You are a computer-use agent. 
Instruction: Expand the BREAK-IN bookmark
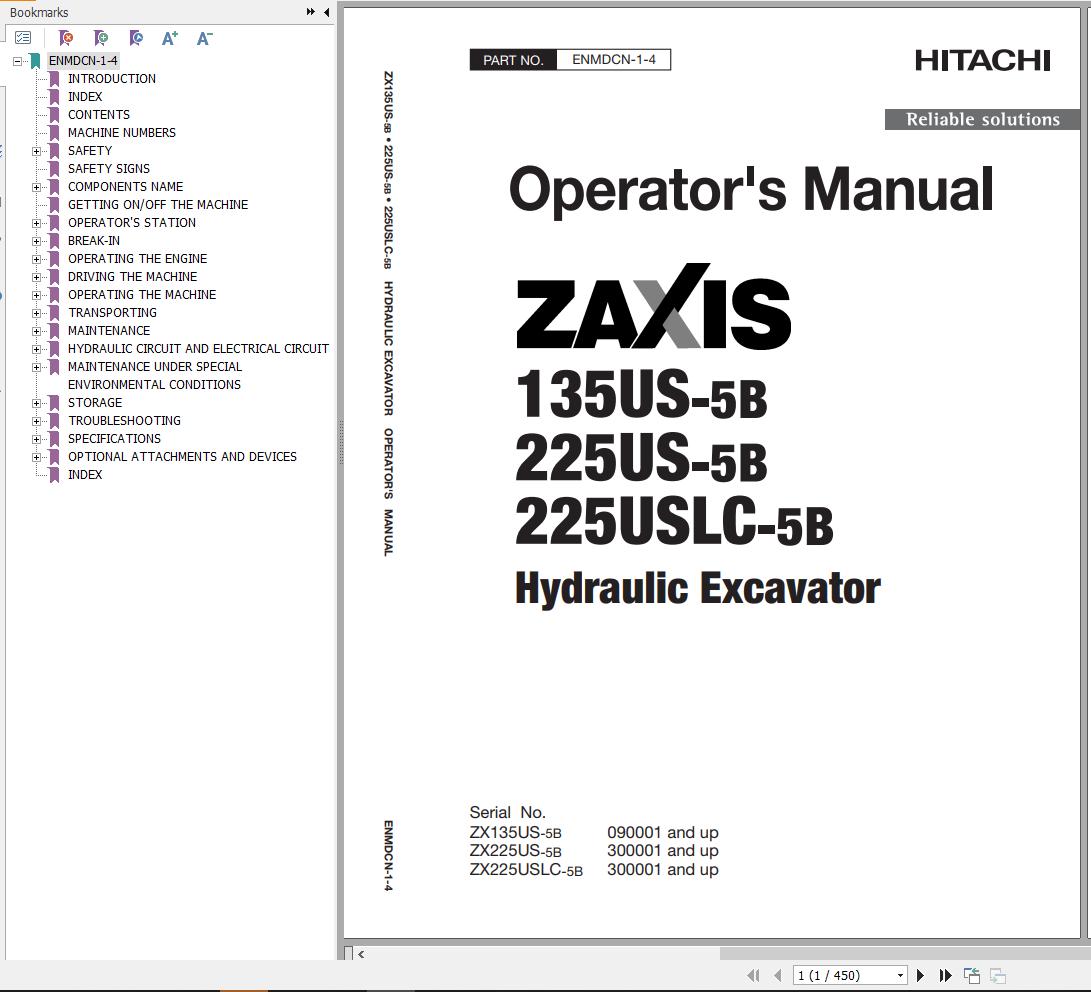[36, 241]
